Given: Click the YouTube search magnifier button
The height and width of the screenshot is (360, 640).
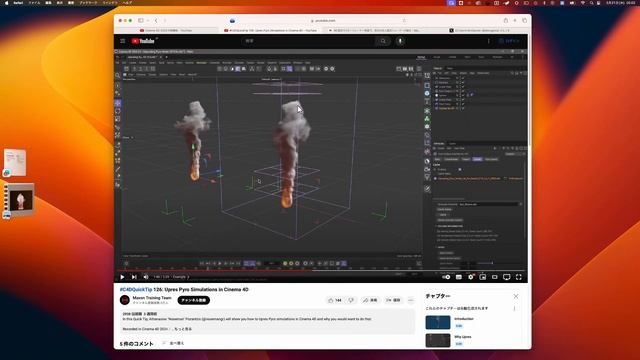Looking at the screenshot, I should point(383,41).
